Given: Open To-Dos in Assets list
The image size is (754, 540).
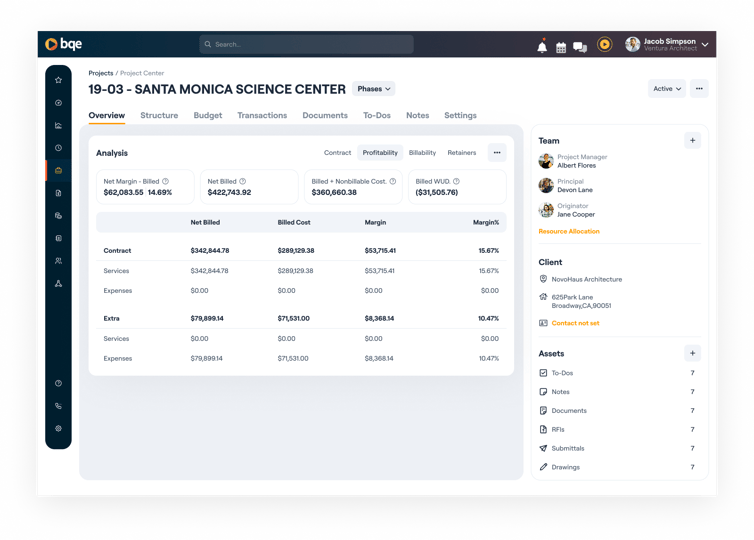Looking at the screenshot, I should (x=617, y=373).
